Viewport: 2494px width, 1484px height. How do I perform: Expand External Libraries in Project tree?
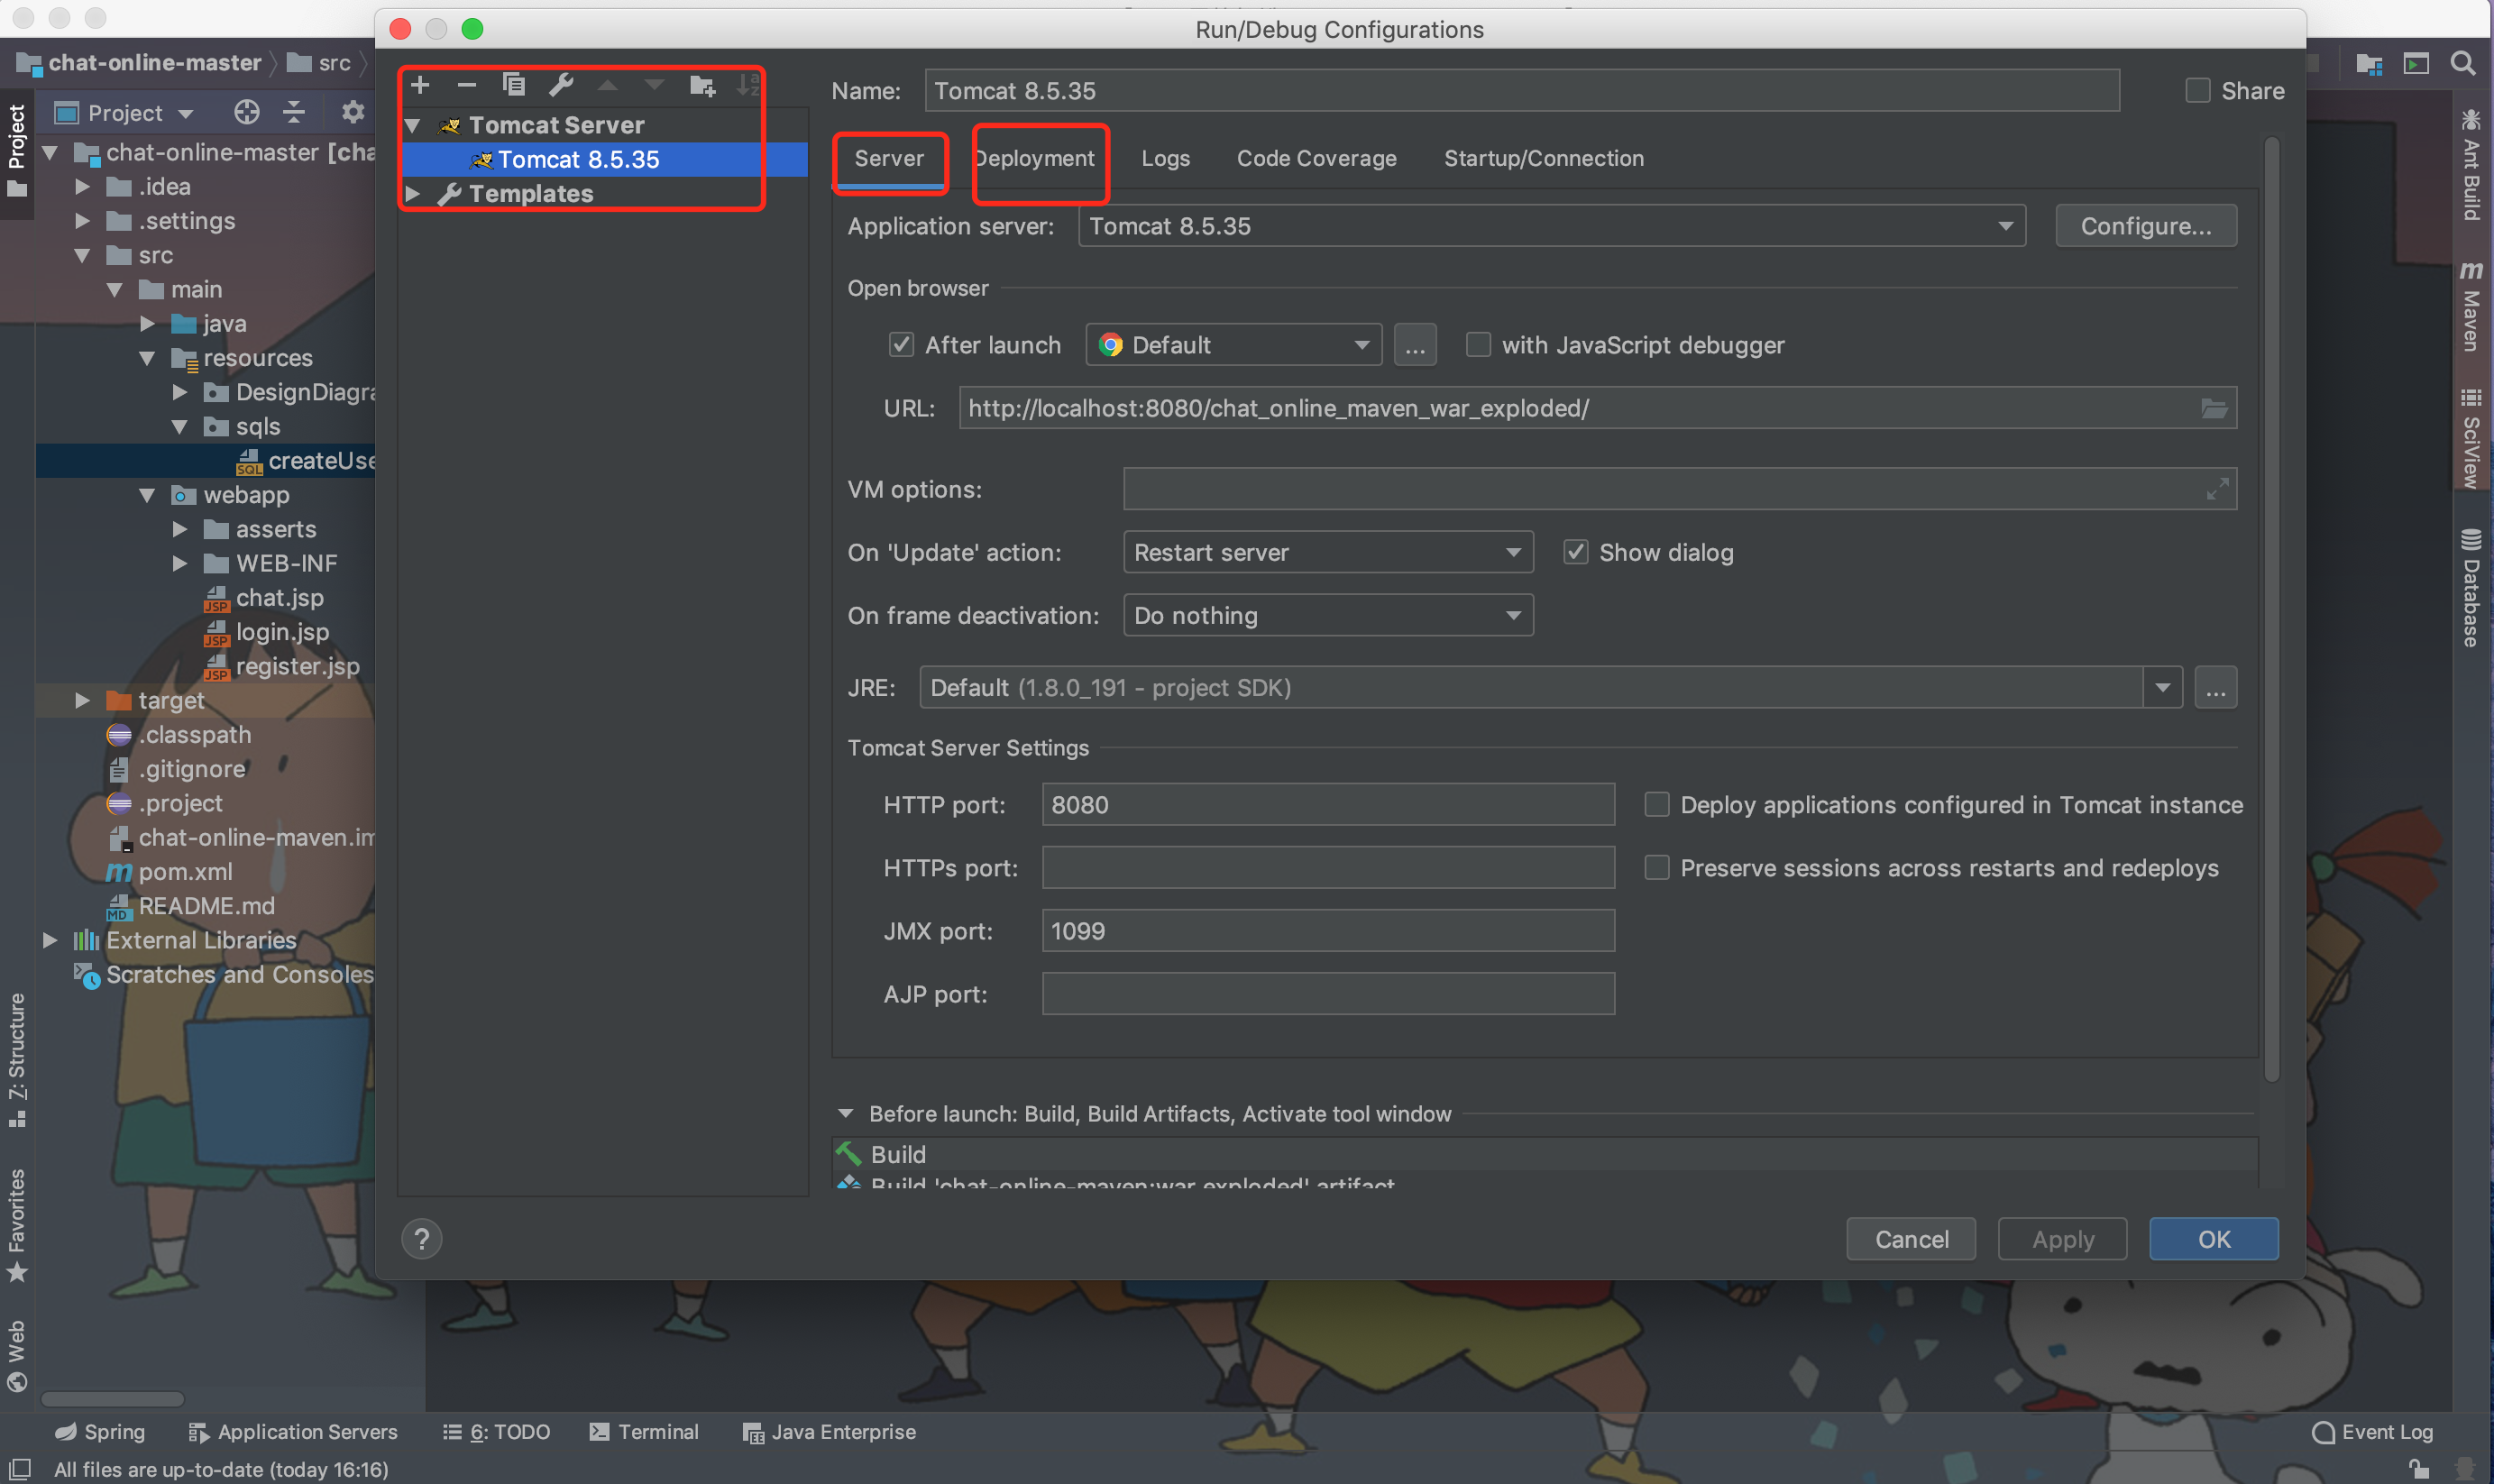tap(50, 940)
